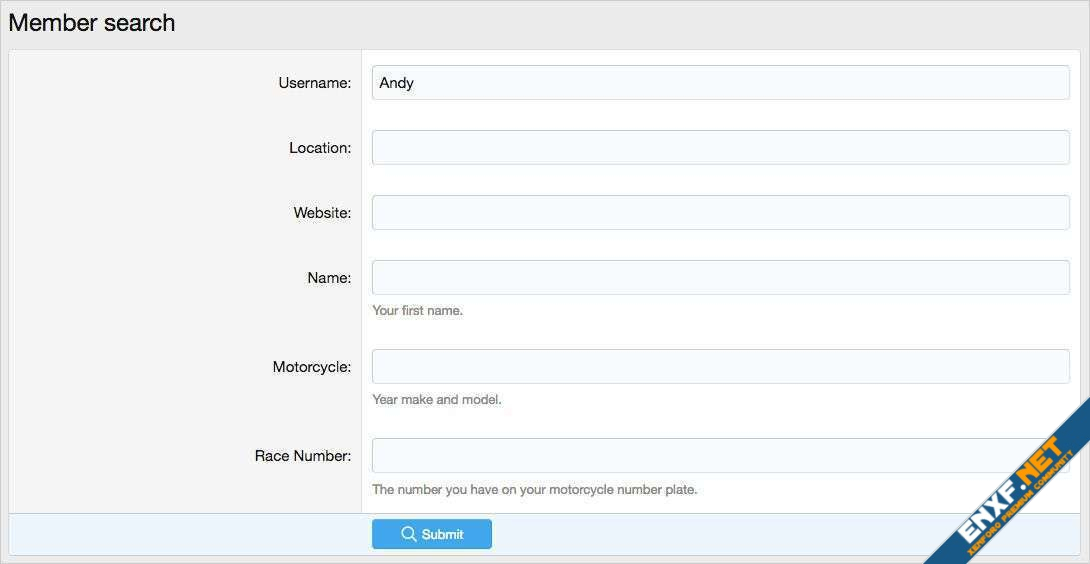Click the 'Year make and model.' hint

pyautogui.click(x=436, y=400)
